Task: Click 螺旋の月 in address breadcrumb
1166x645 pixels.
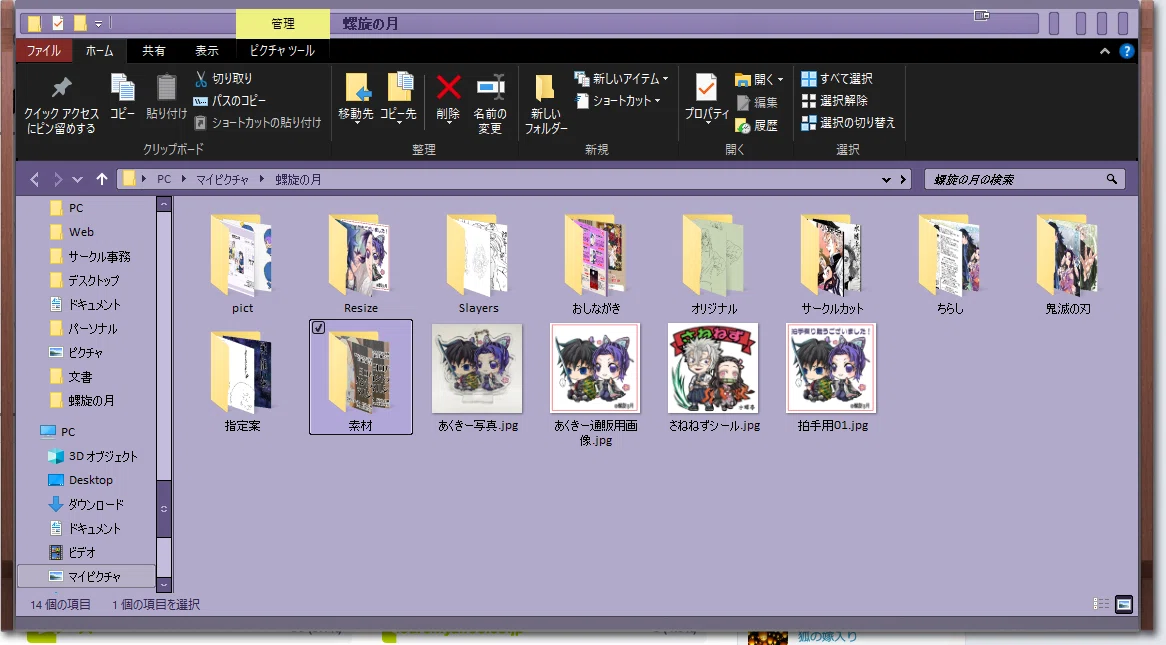Action: point(298,179)
